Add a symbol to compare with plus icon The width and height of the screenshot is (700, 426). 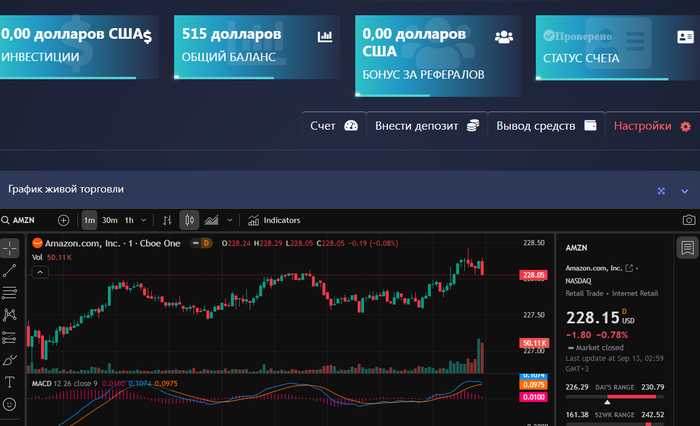point(63,220)
